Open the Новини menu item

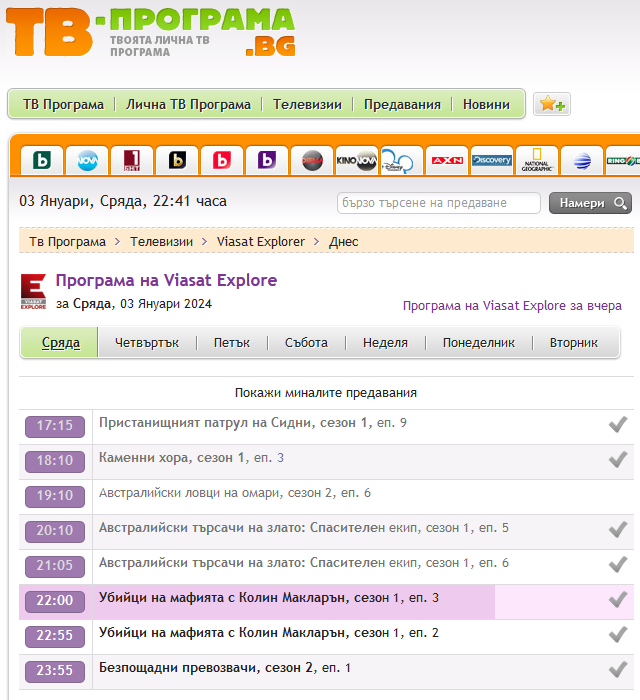click(x=486, y=104)
